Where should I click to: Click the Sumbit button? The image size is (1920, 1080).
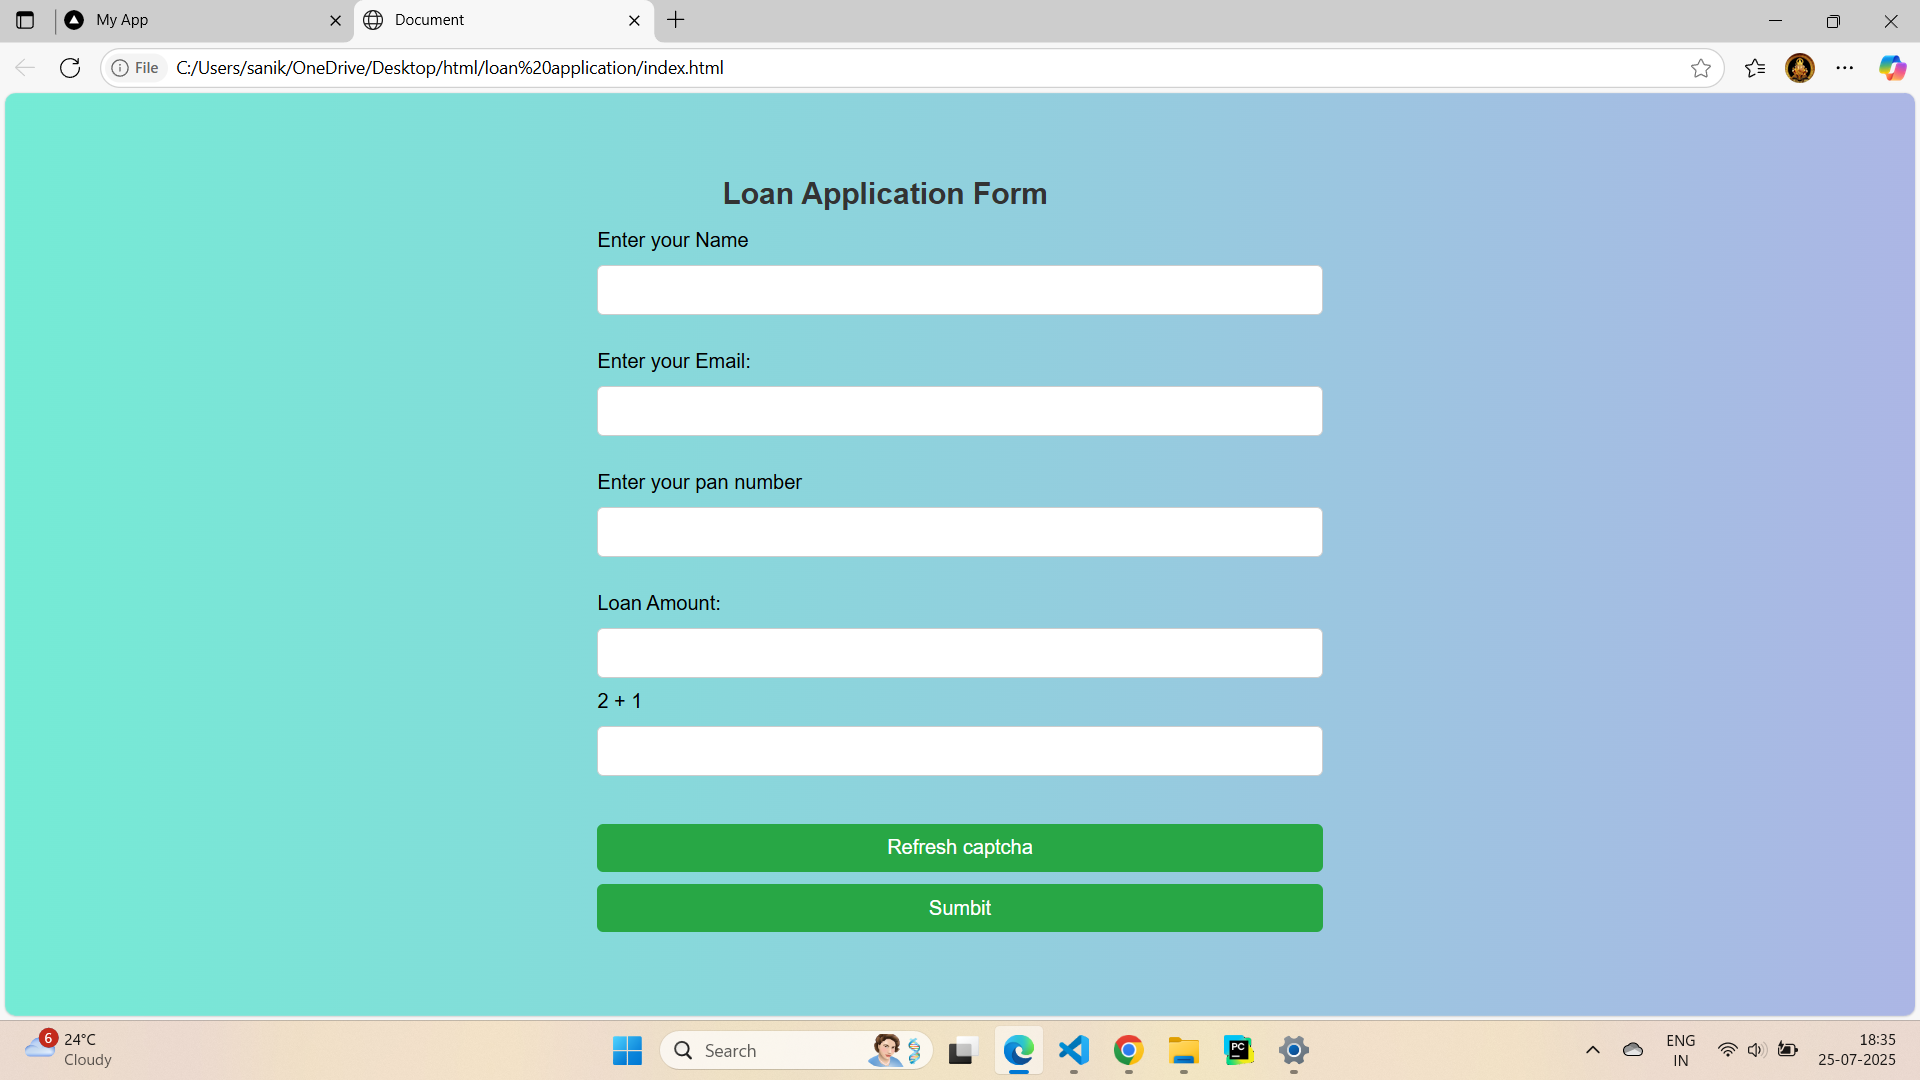coord(959,907)
